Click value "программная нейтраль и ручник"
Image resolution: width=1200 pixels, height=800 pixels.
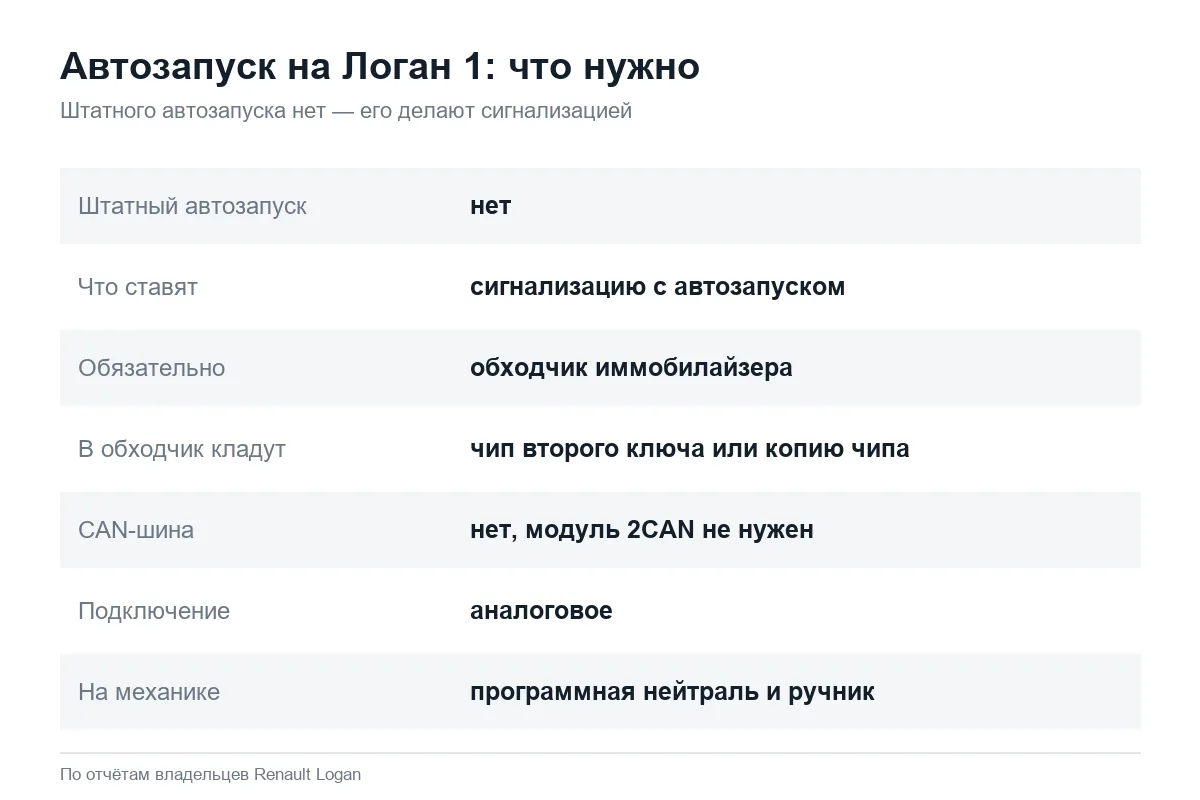tap(672, 692)
